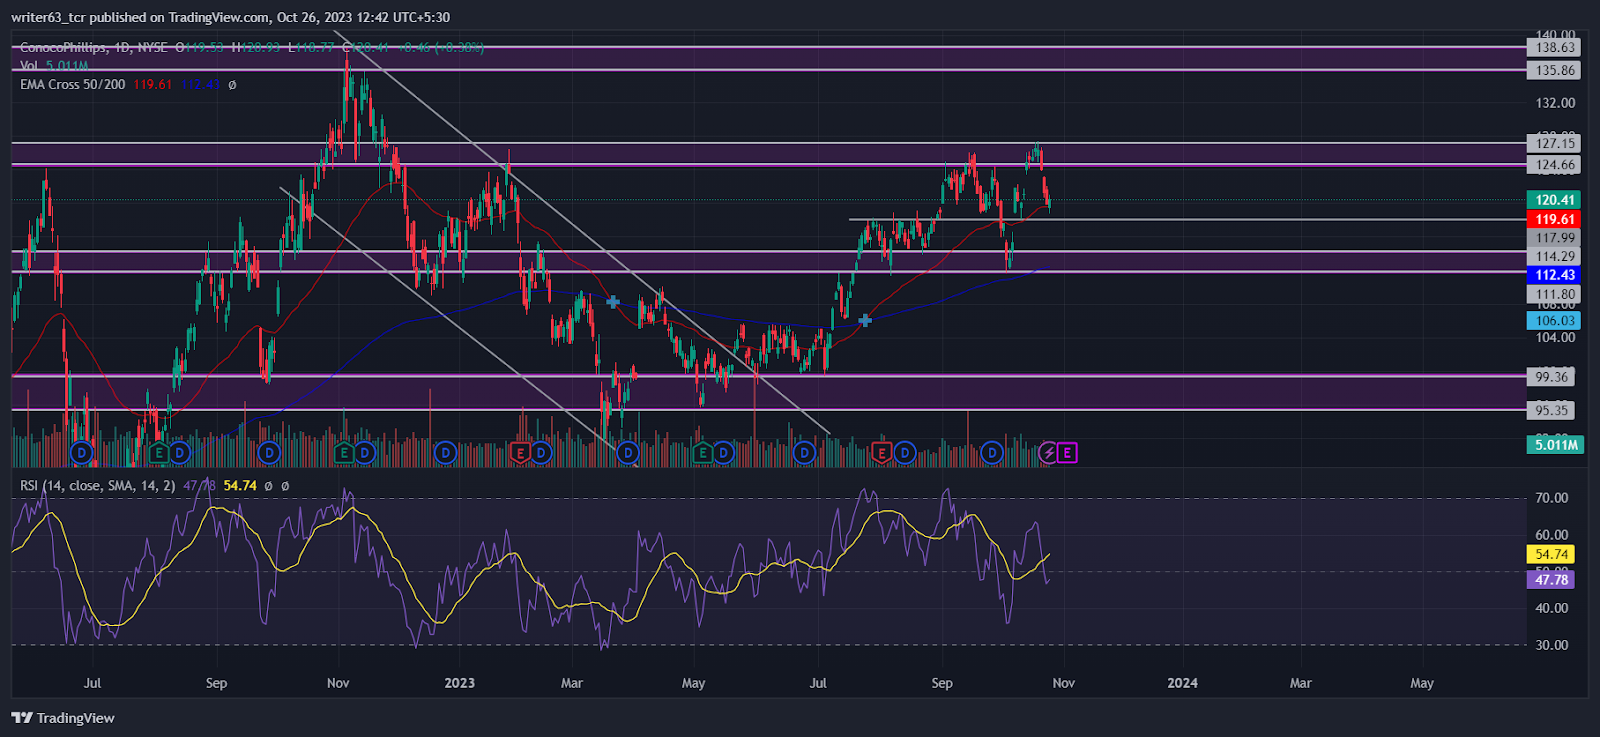This screenshot has height=737, width=1600.
Task: Click the 117.99 price level label
Action: coord(1555,238)
